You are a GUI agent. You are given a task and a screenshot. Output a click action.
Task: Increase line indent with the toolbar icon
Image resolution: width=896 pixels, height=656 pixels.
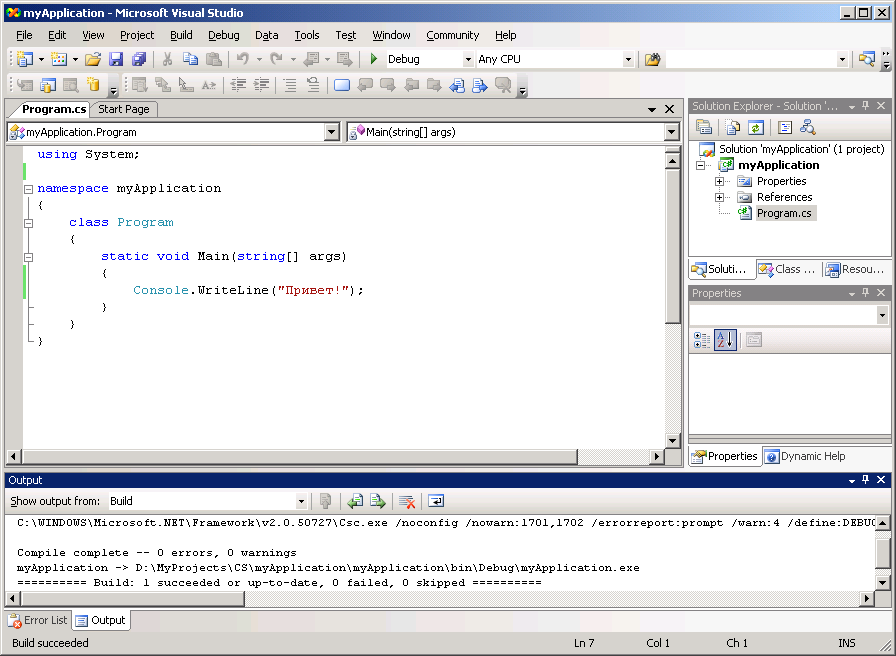pyautogui.click(x=261, y=85)
